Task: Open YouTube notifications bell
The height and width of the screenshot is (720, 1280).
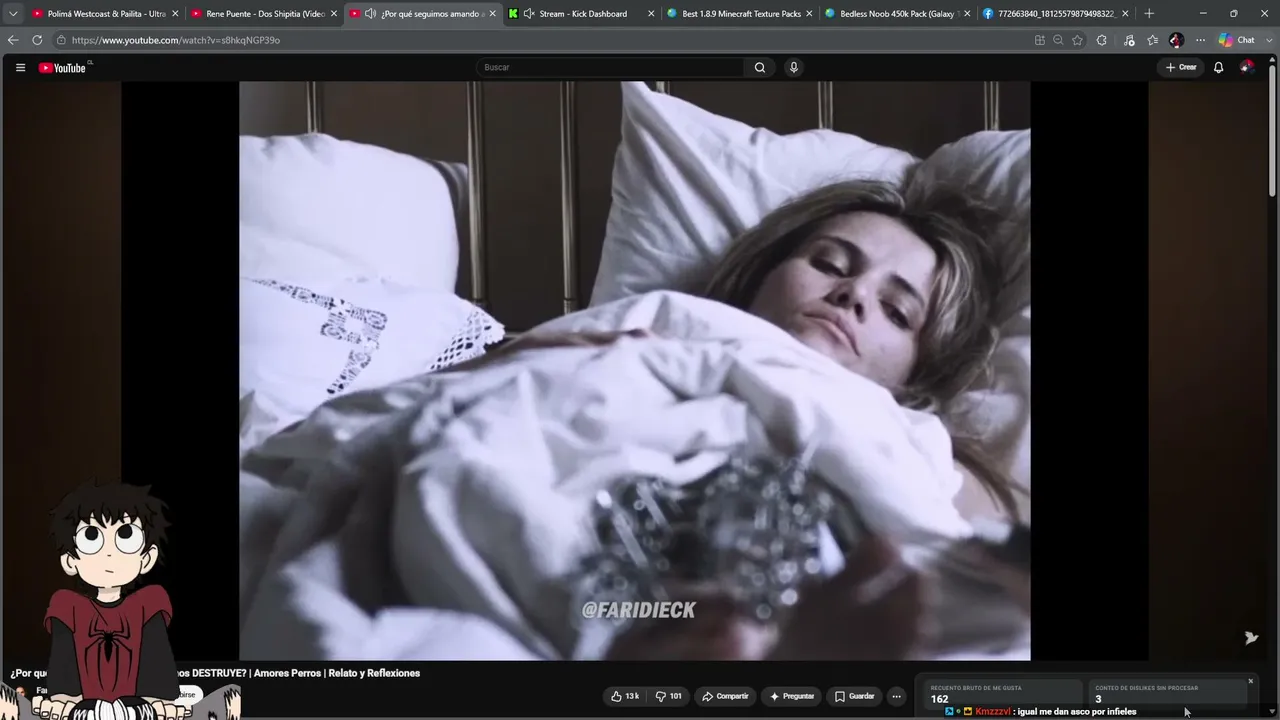Action: click(x=1218, y=67)
